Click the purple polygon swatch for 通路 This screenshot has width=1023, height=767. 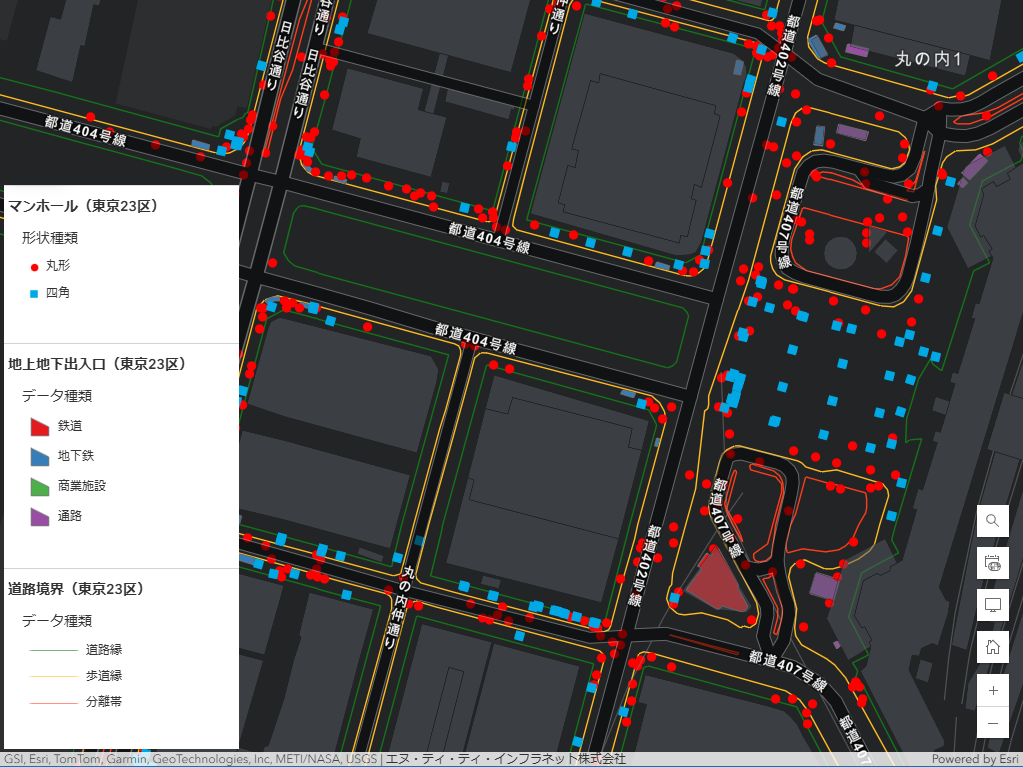pos(40,517)
